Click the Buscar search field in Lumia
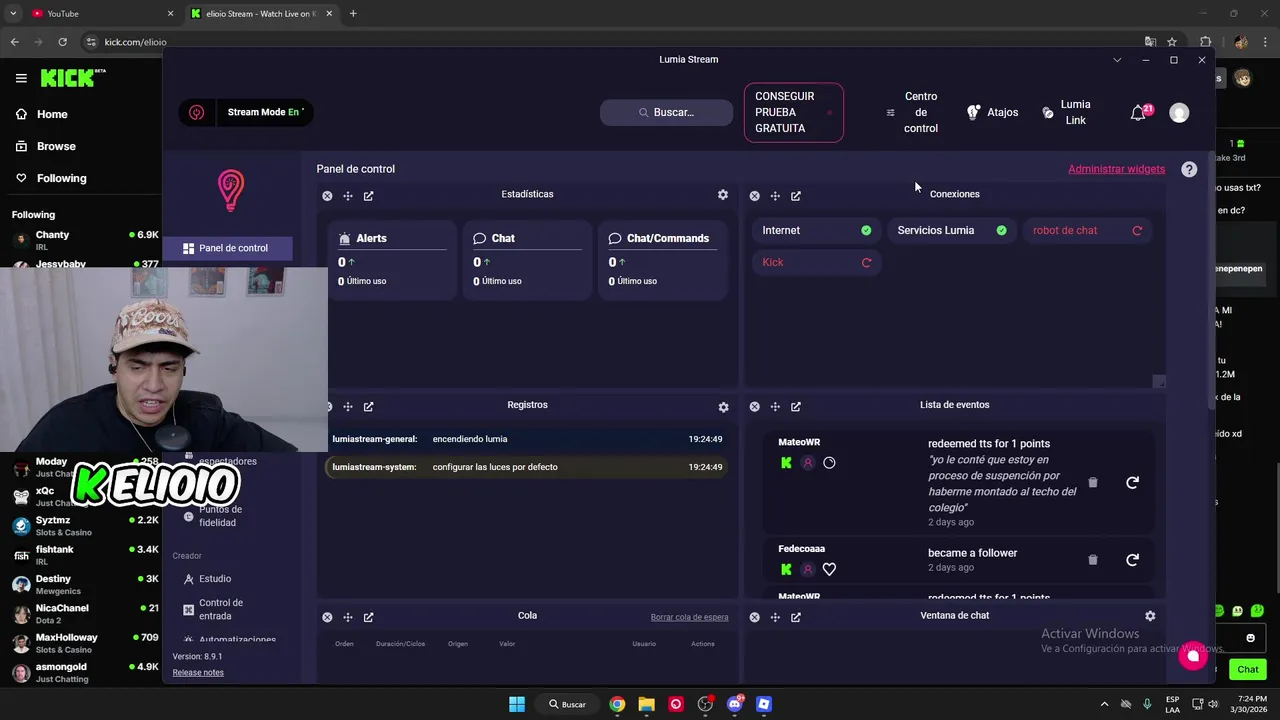The image size is (1280, 720). click(x=666, y=112)
